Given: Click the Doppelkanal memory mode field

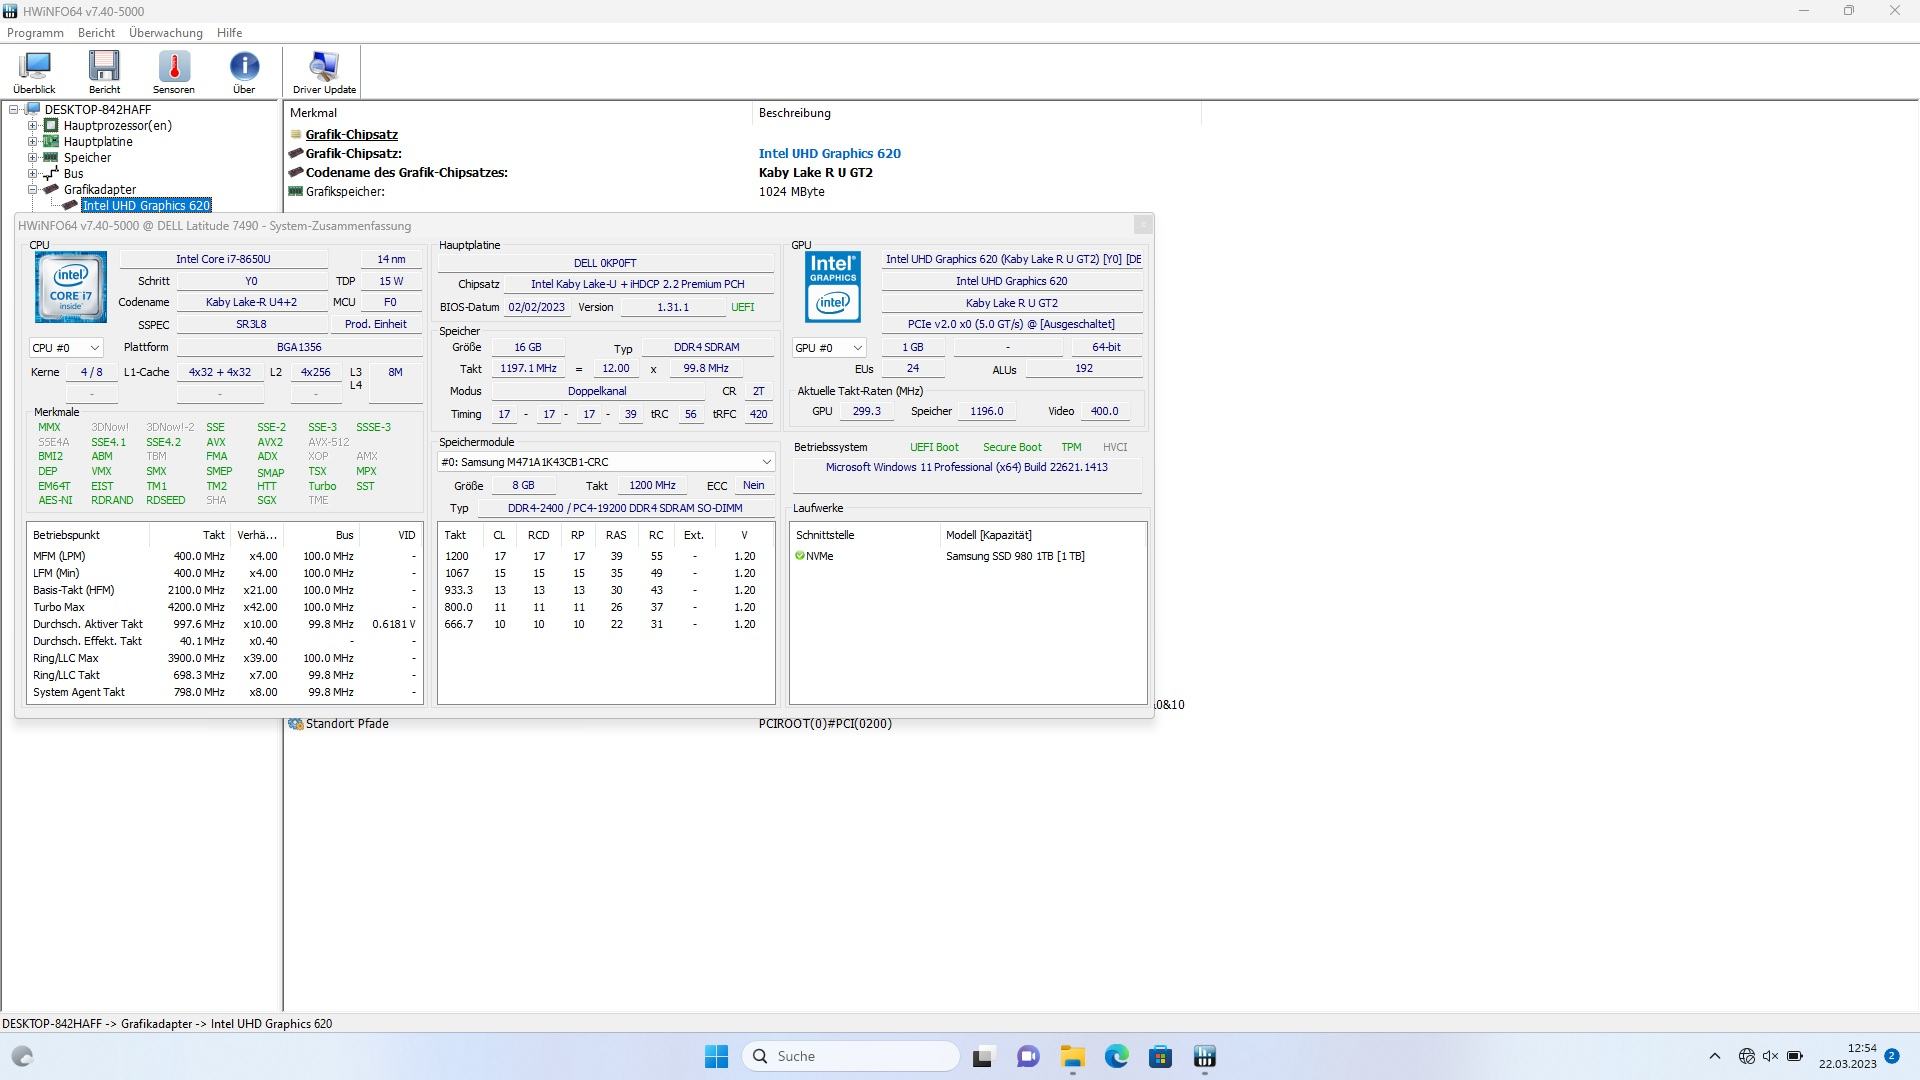Looking at the screenshot, I should coord(597,392).
